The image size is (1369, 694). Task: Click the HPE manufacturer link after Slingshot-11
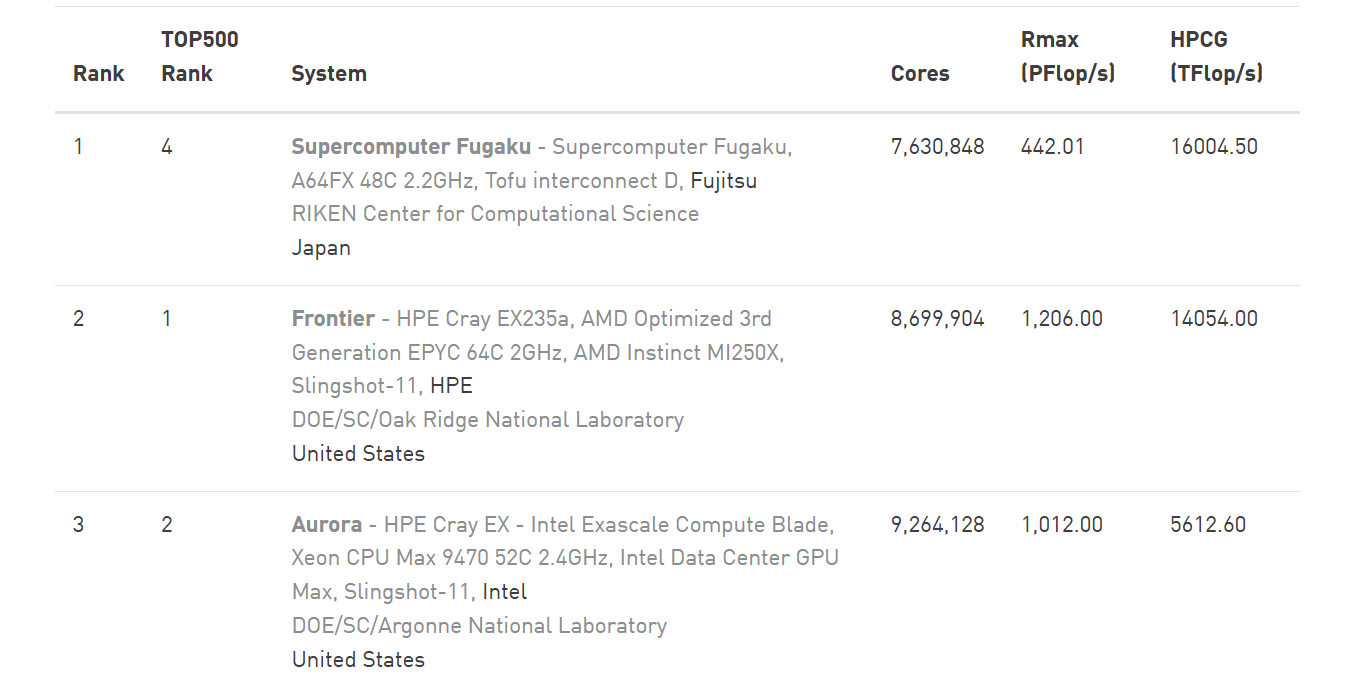point(451,386)
